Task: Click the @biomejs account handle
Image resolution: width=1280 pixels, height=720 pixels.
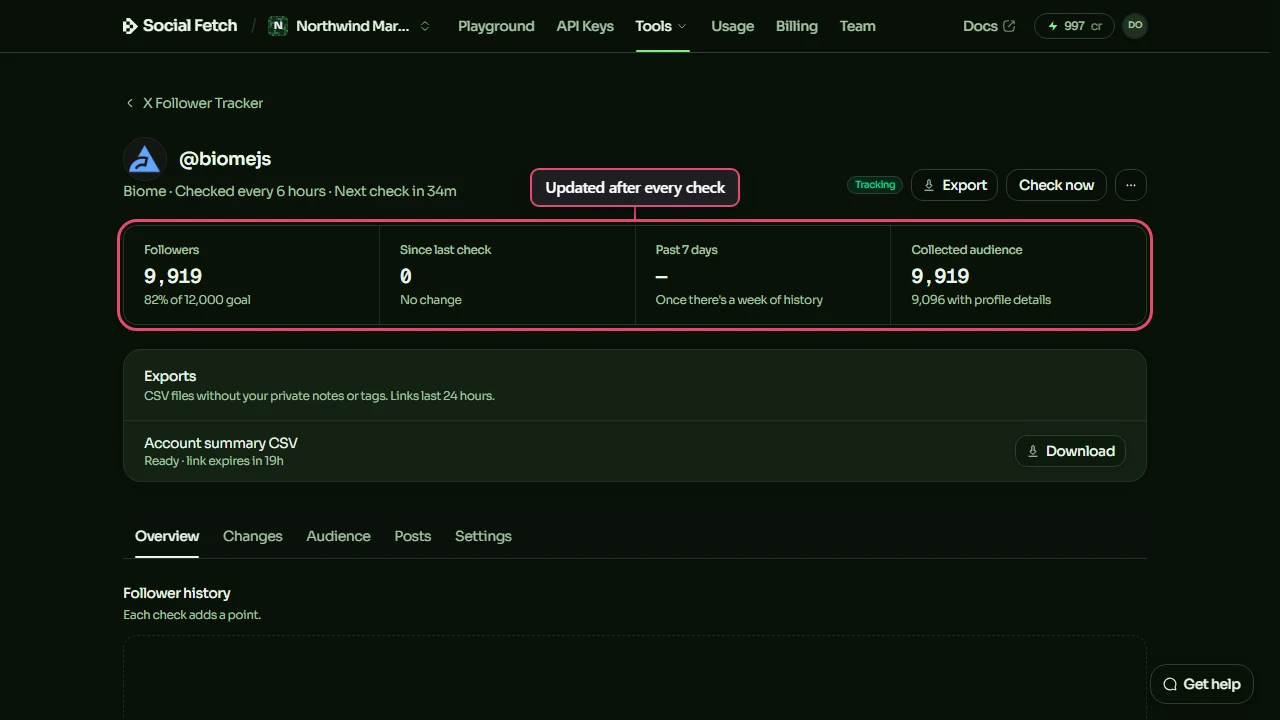Action: (225, 159)
